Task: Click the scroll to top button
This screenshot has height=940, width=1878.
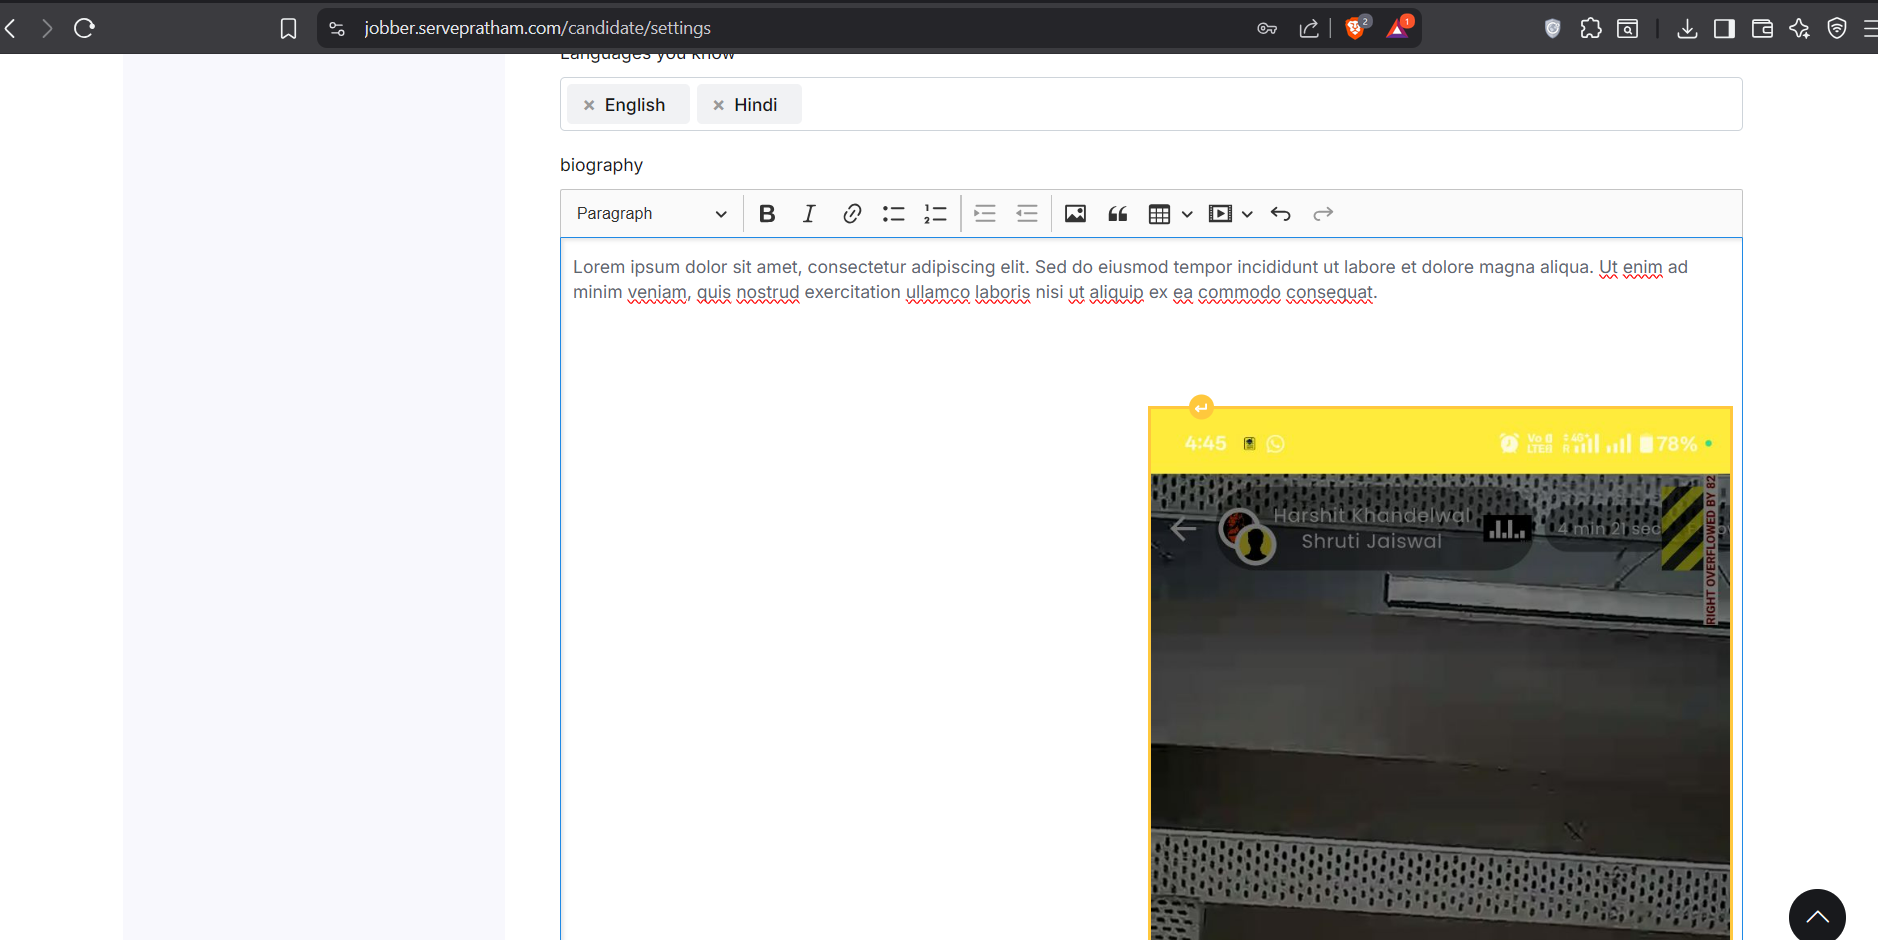Action: pyautogui.click(x=1816, y=916)
